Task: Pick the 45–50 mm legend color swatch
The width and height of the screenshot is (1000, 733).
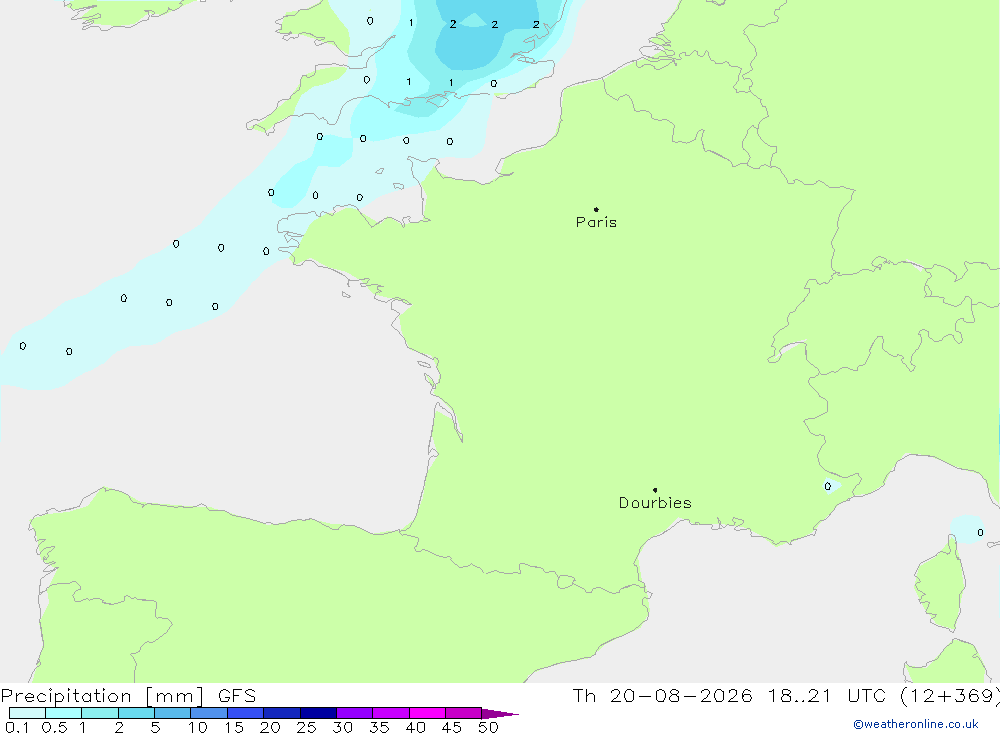Action: point(464,713)
